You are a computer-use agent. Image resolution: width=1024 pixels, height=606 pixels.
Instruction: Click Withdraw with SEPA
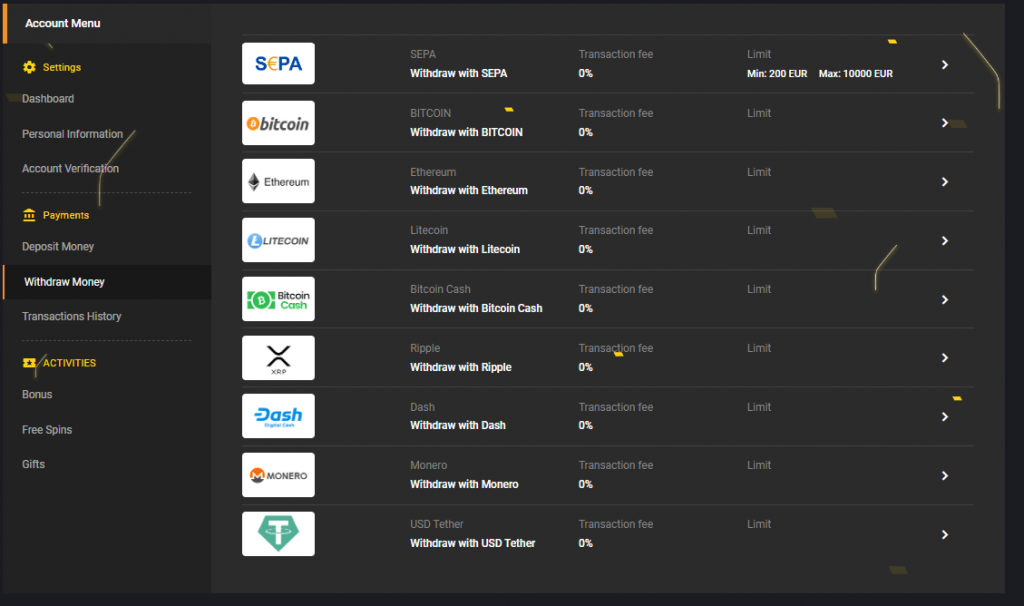458,73
